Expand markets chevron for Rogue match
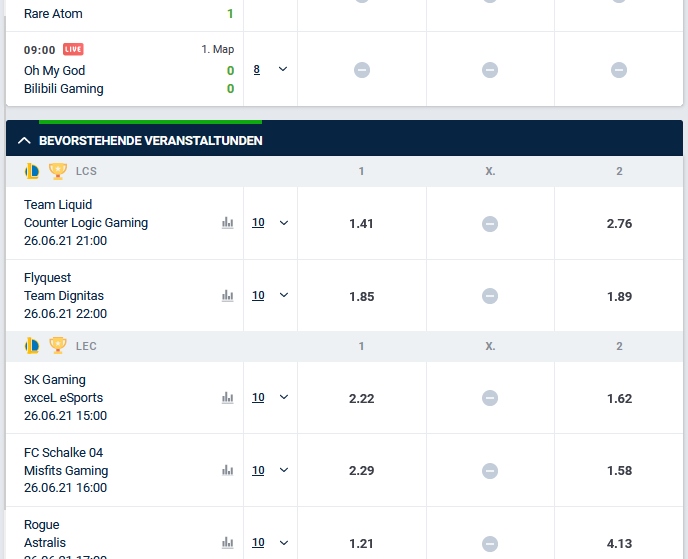688x559 pixels. point(284,543)
